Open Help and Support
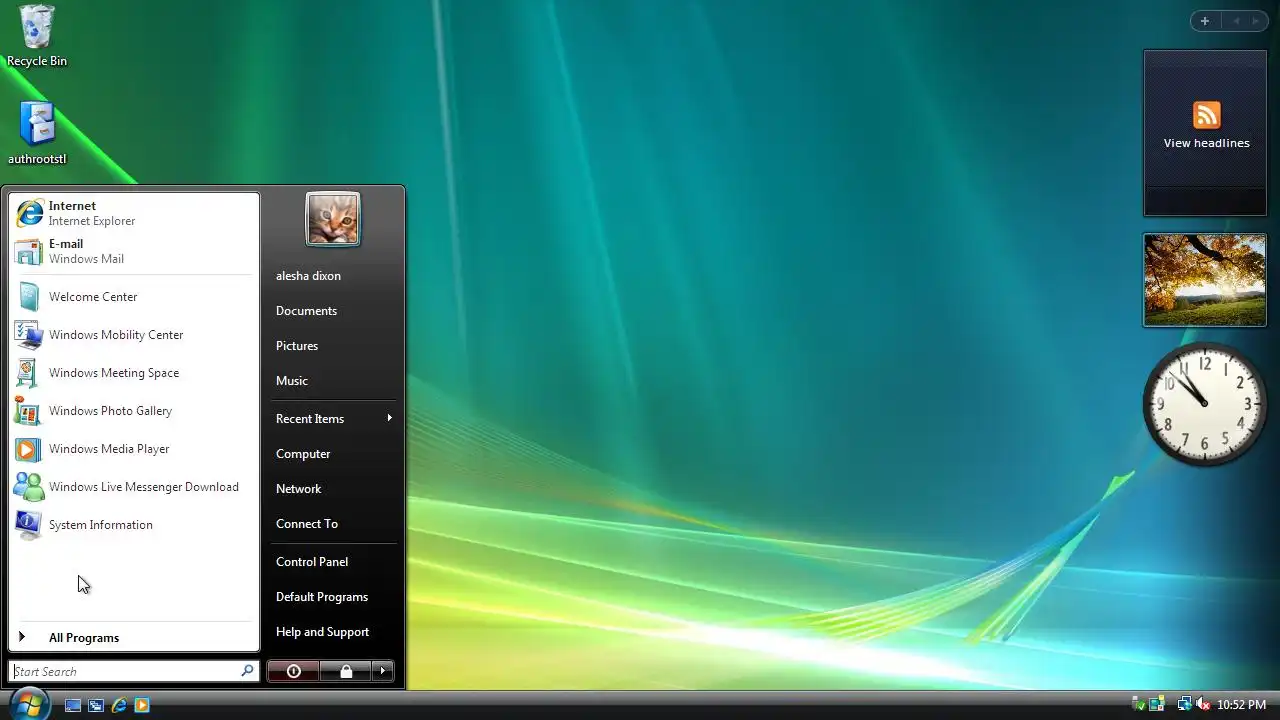Image resolution: width=1280 pixels, height=720 pixels. pos(332,632)
